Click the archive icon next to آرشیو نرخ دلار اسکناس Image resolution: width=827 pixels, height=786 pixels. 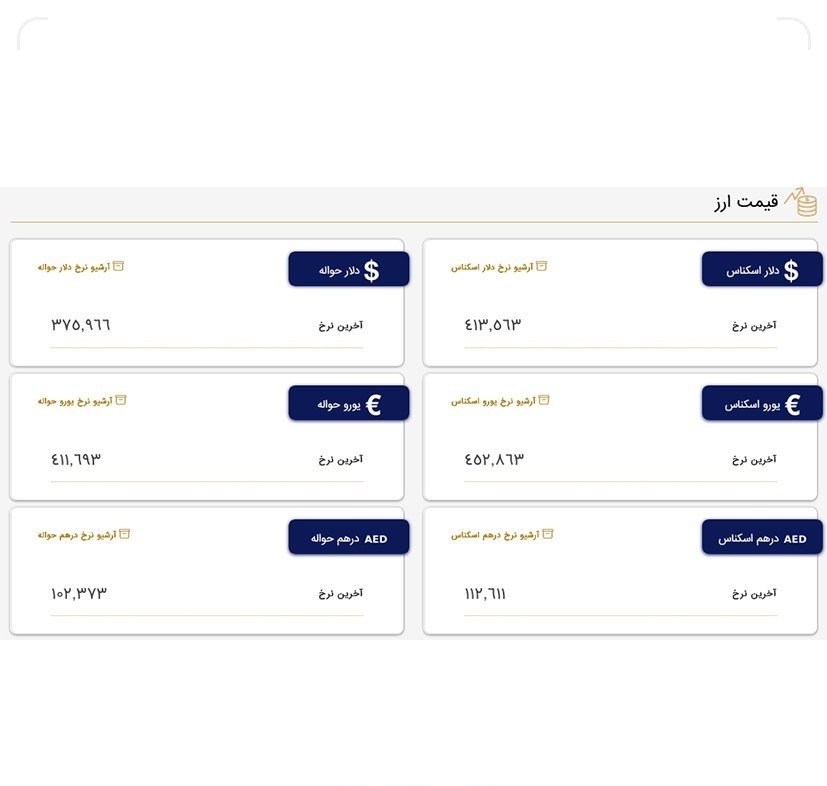tap(543, 266)
